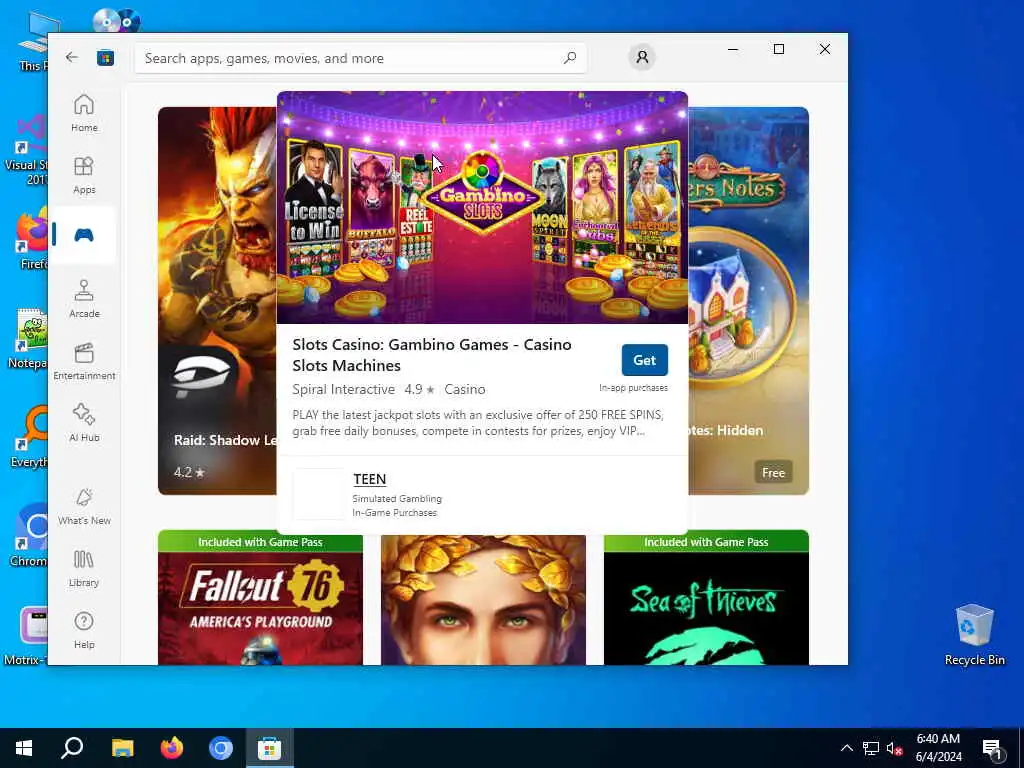Open the Gambino Slots banner image
The height and width of the screenshot is (768, 1024).
482,208
